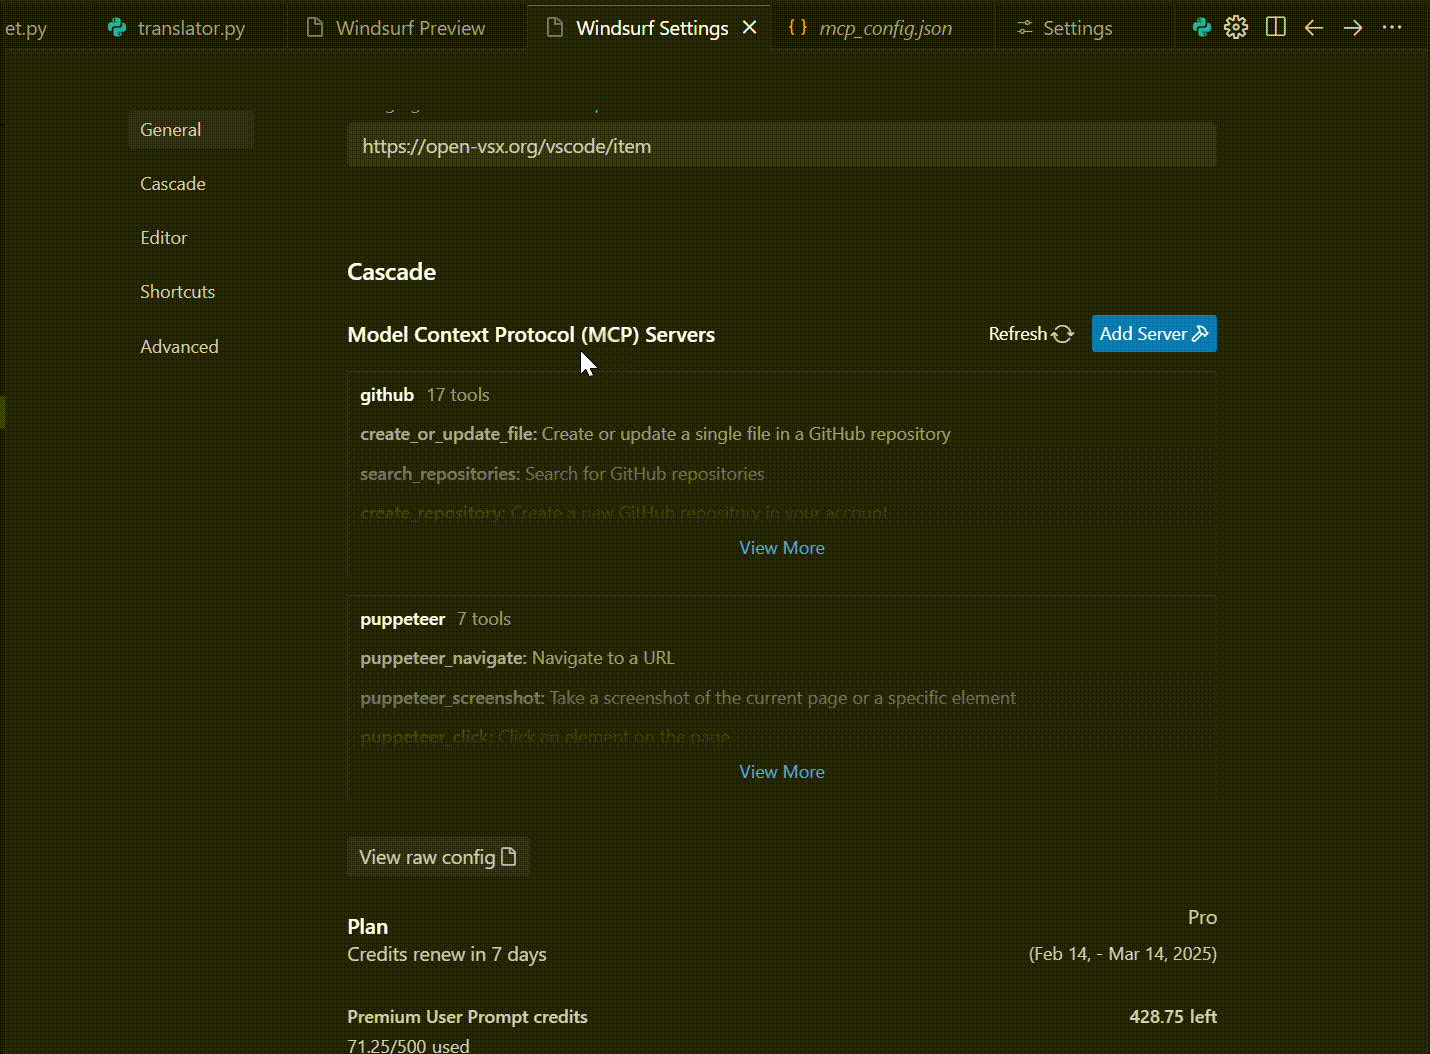
Task: Open settings via the gear icon
Action: point(1236,27)
